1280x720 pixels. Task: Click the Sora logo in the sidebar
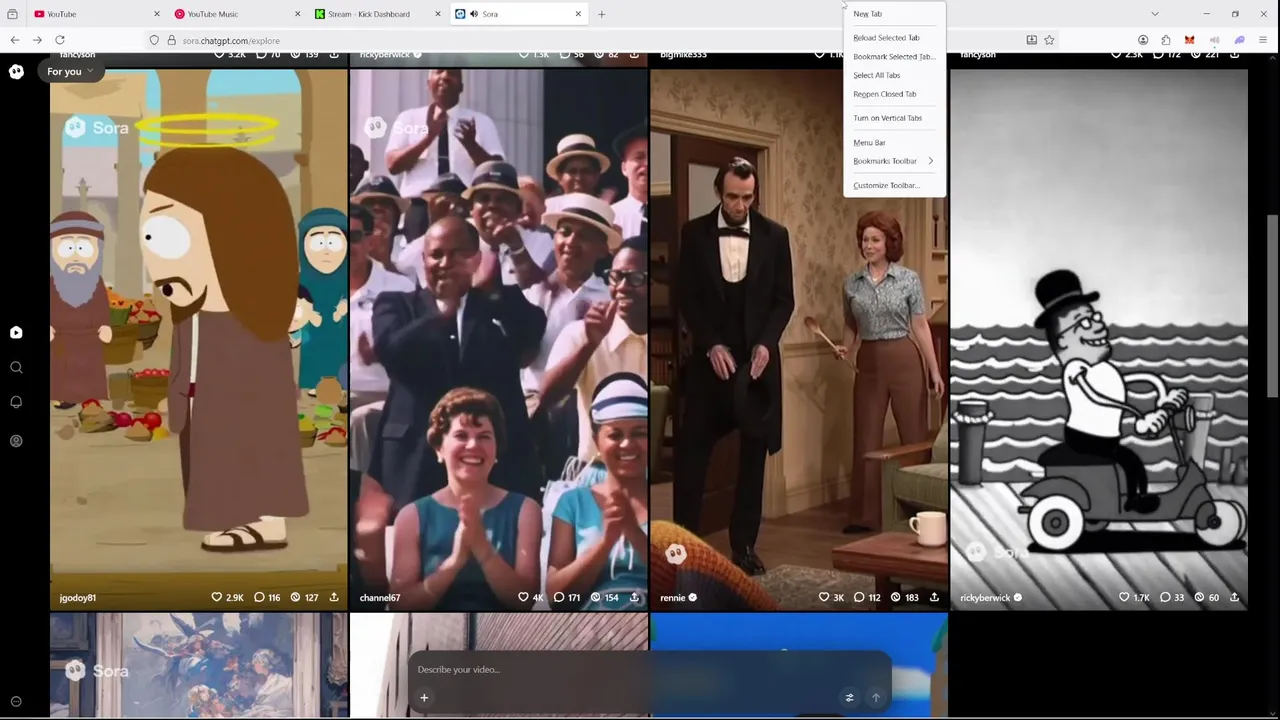(x=16, y=71)
